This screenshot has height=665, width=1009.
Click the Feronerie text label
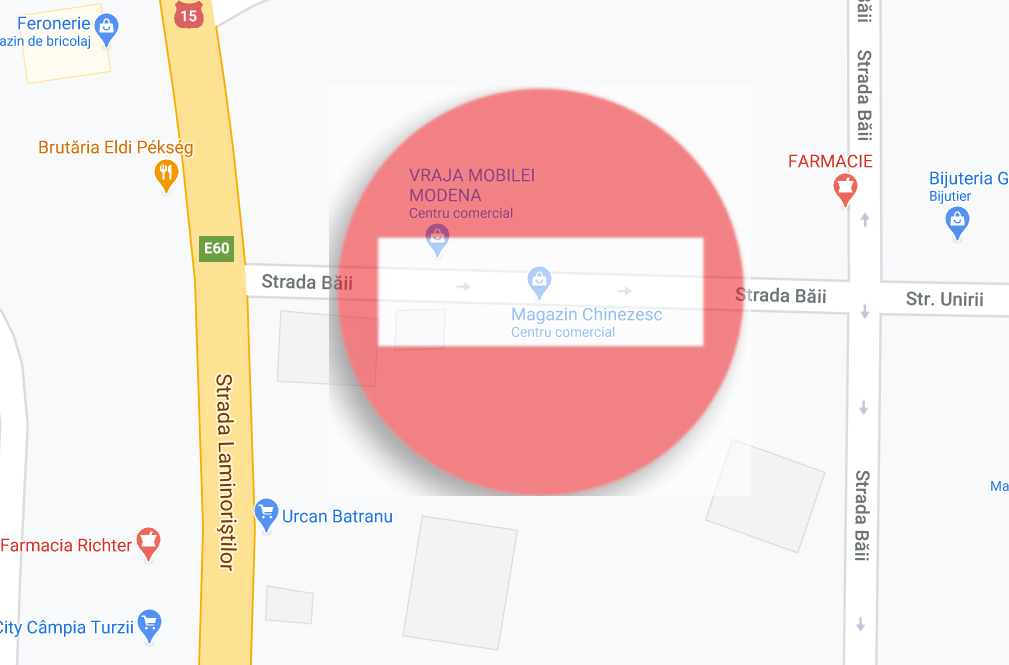[53, 24]
